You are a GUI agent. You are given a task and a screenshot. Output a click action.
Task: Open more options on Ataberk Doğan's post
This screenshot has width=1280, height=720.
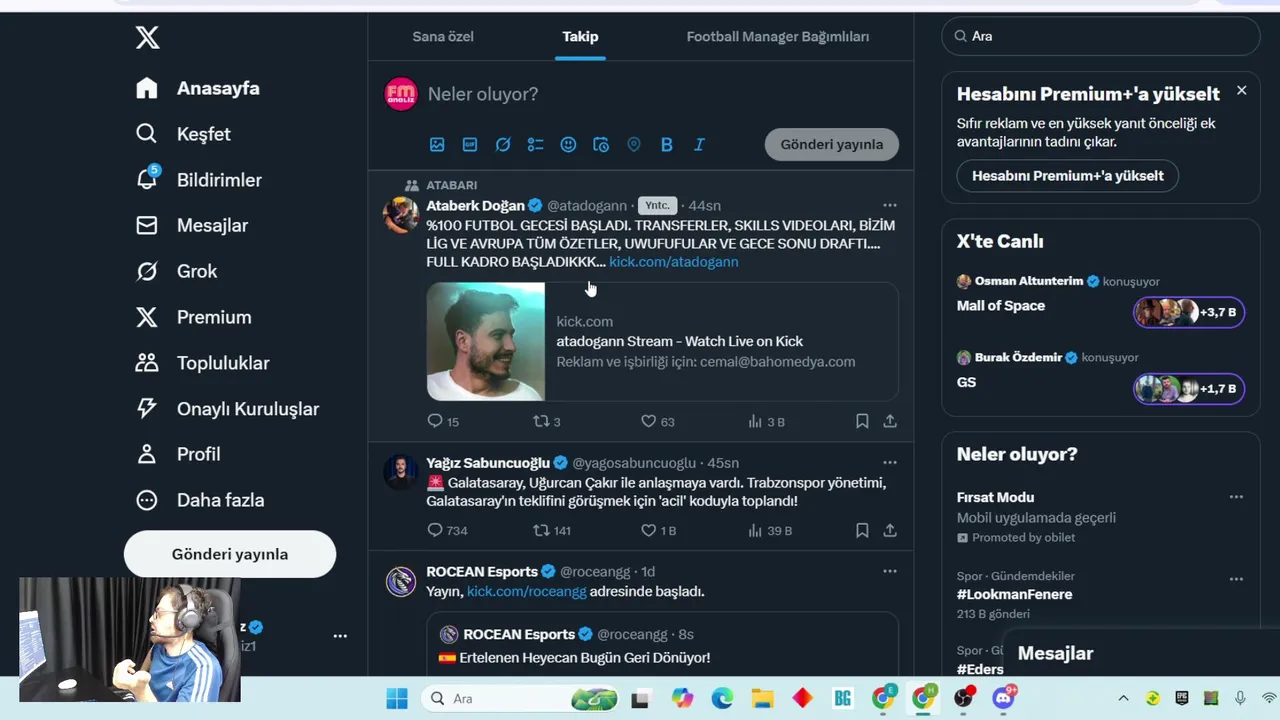(x=890, y=205)
